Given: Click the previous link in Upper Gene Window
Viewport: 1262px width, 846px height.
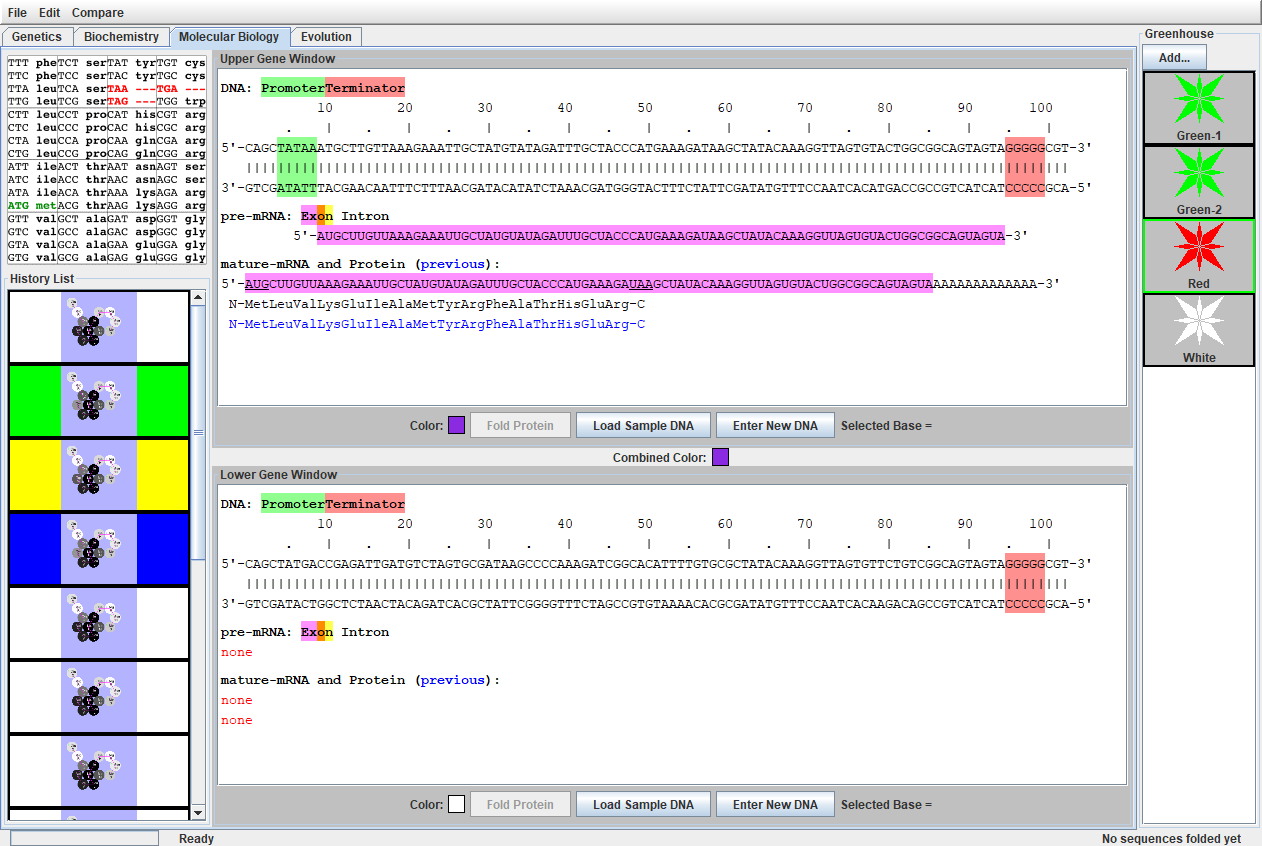Looking at the screenshot, I should [453, 264].
